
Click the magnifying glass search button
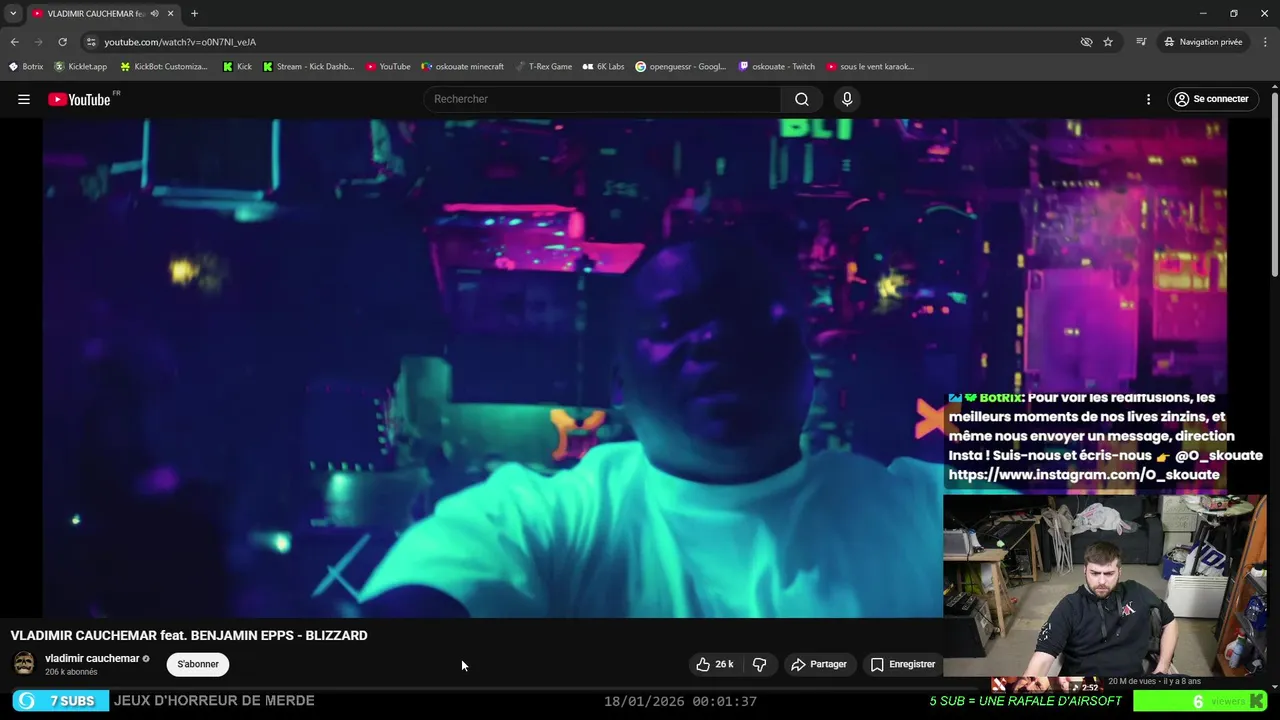pyautogui.click(x=802, y=99)
